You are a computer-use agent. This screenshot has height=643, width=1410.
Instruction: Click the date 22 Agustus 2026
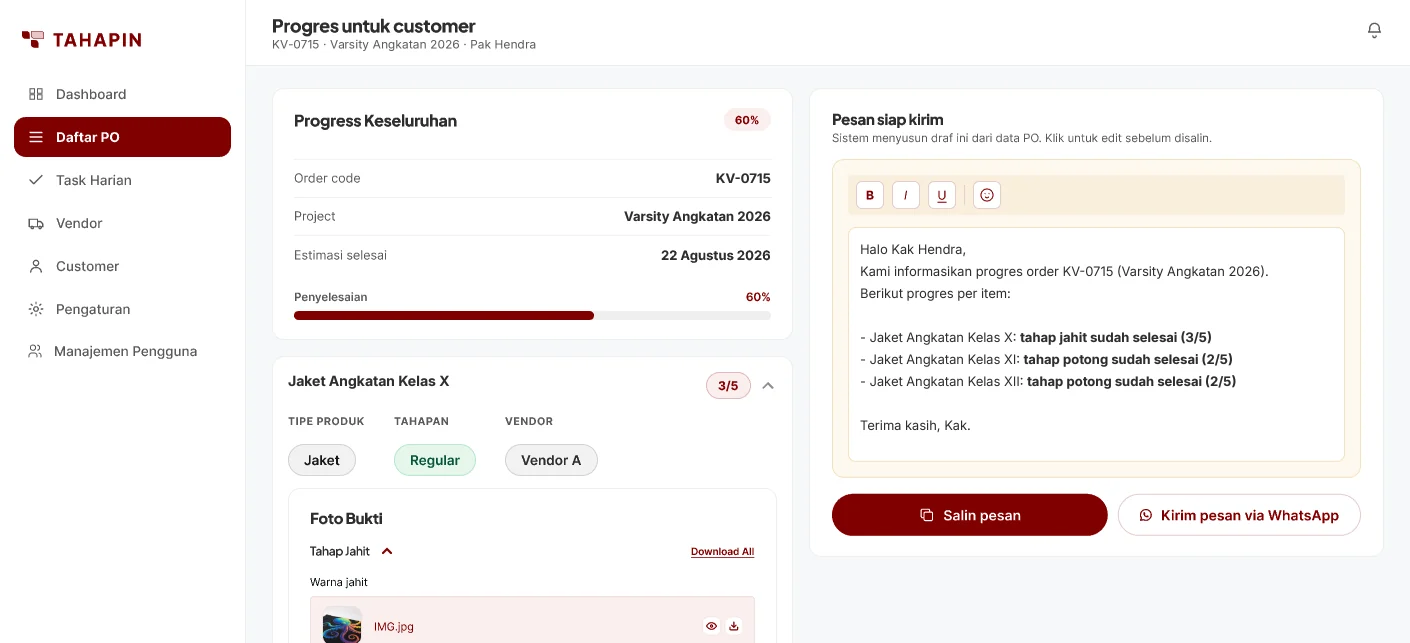point(716,255)
